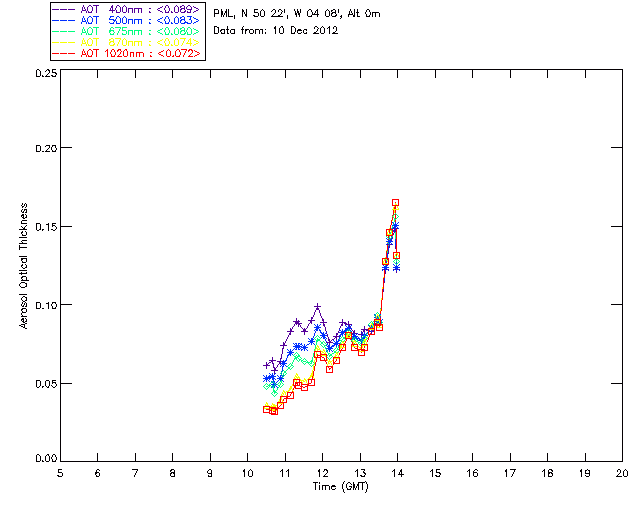Click the 'Aerosol Optical Thickness' y-axis title
This screenshot has height=512, width=640.
[x=24, y=266]
